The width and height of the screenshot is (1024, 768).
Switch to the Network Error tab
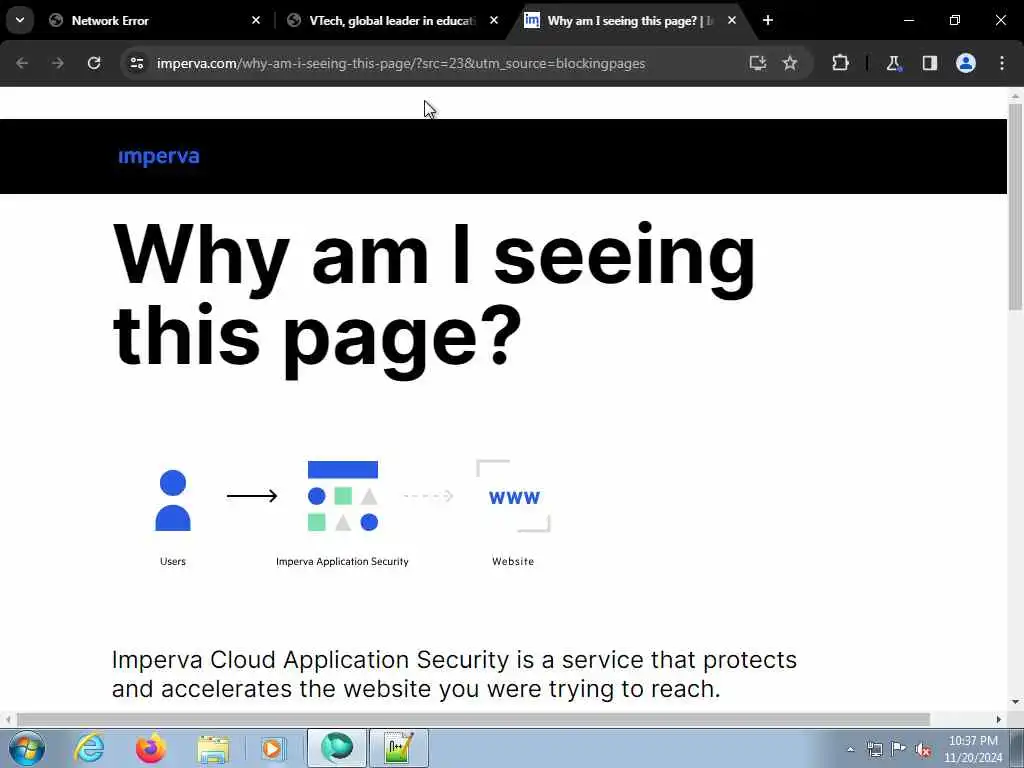pos(152,21)
